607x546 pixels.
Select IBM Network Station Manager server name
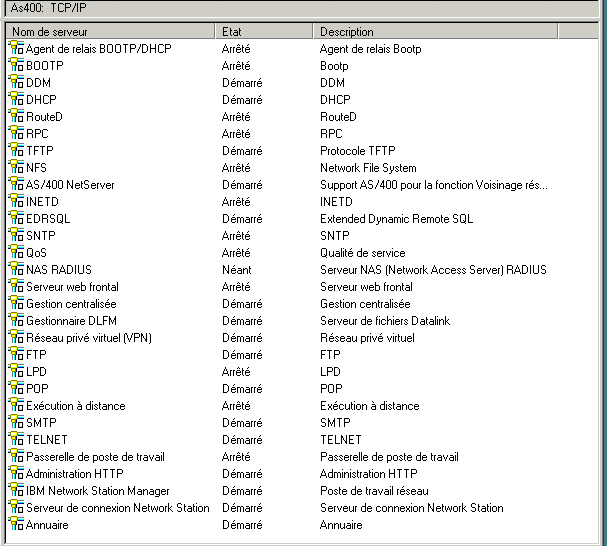coord(98,491)
